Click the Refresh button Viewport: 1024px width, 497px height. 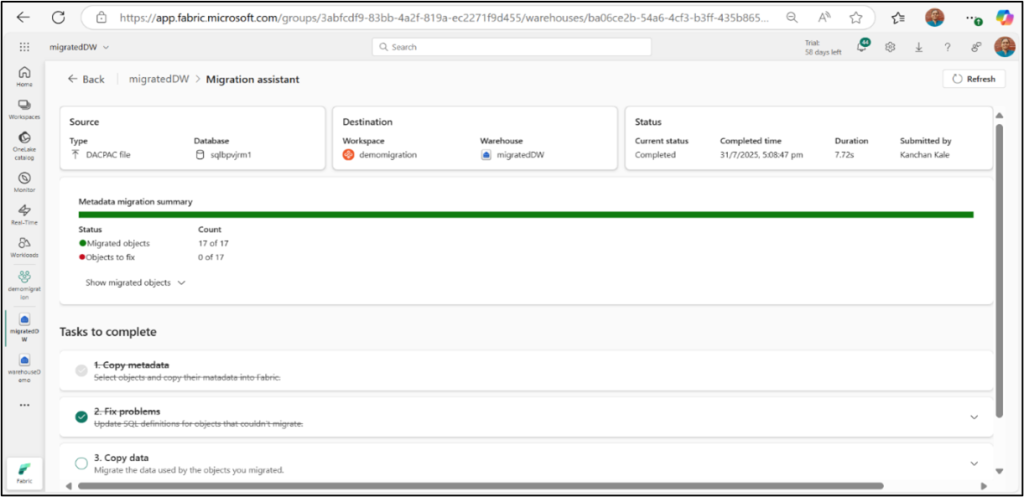click(974, 78)
